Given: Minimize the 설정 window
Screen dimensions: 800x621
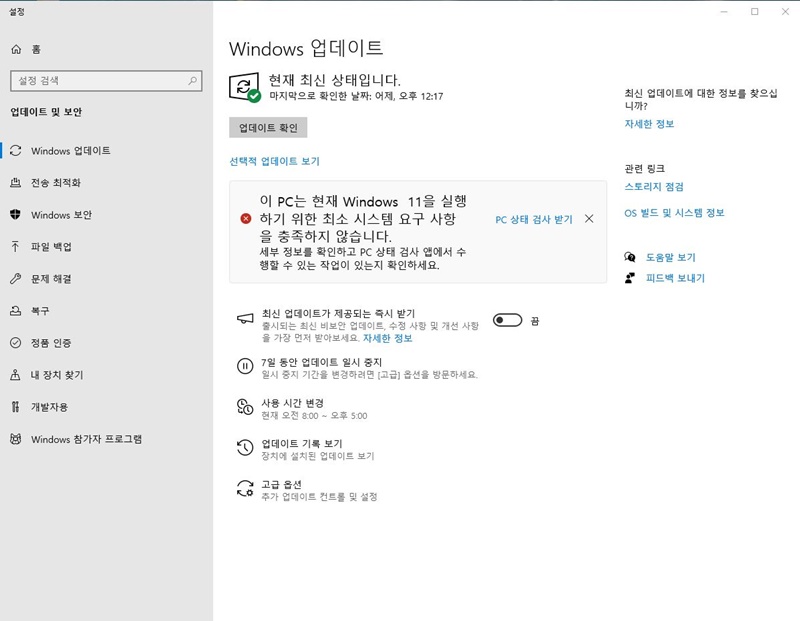Looking at the screenshot, I should pos(724,12).
